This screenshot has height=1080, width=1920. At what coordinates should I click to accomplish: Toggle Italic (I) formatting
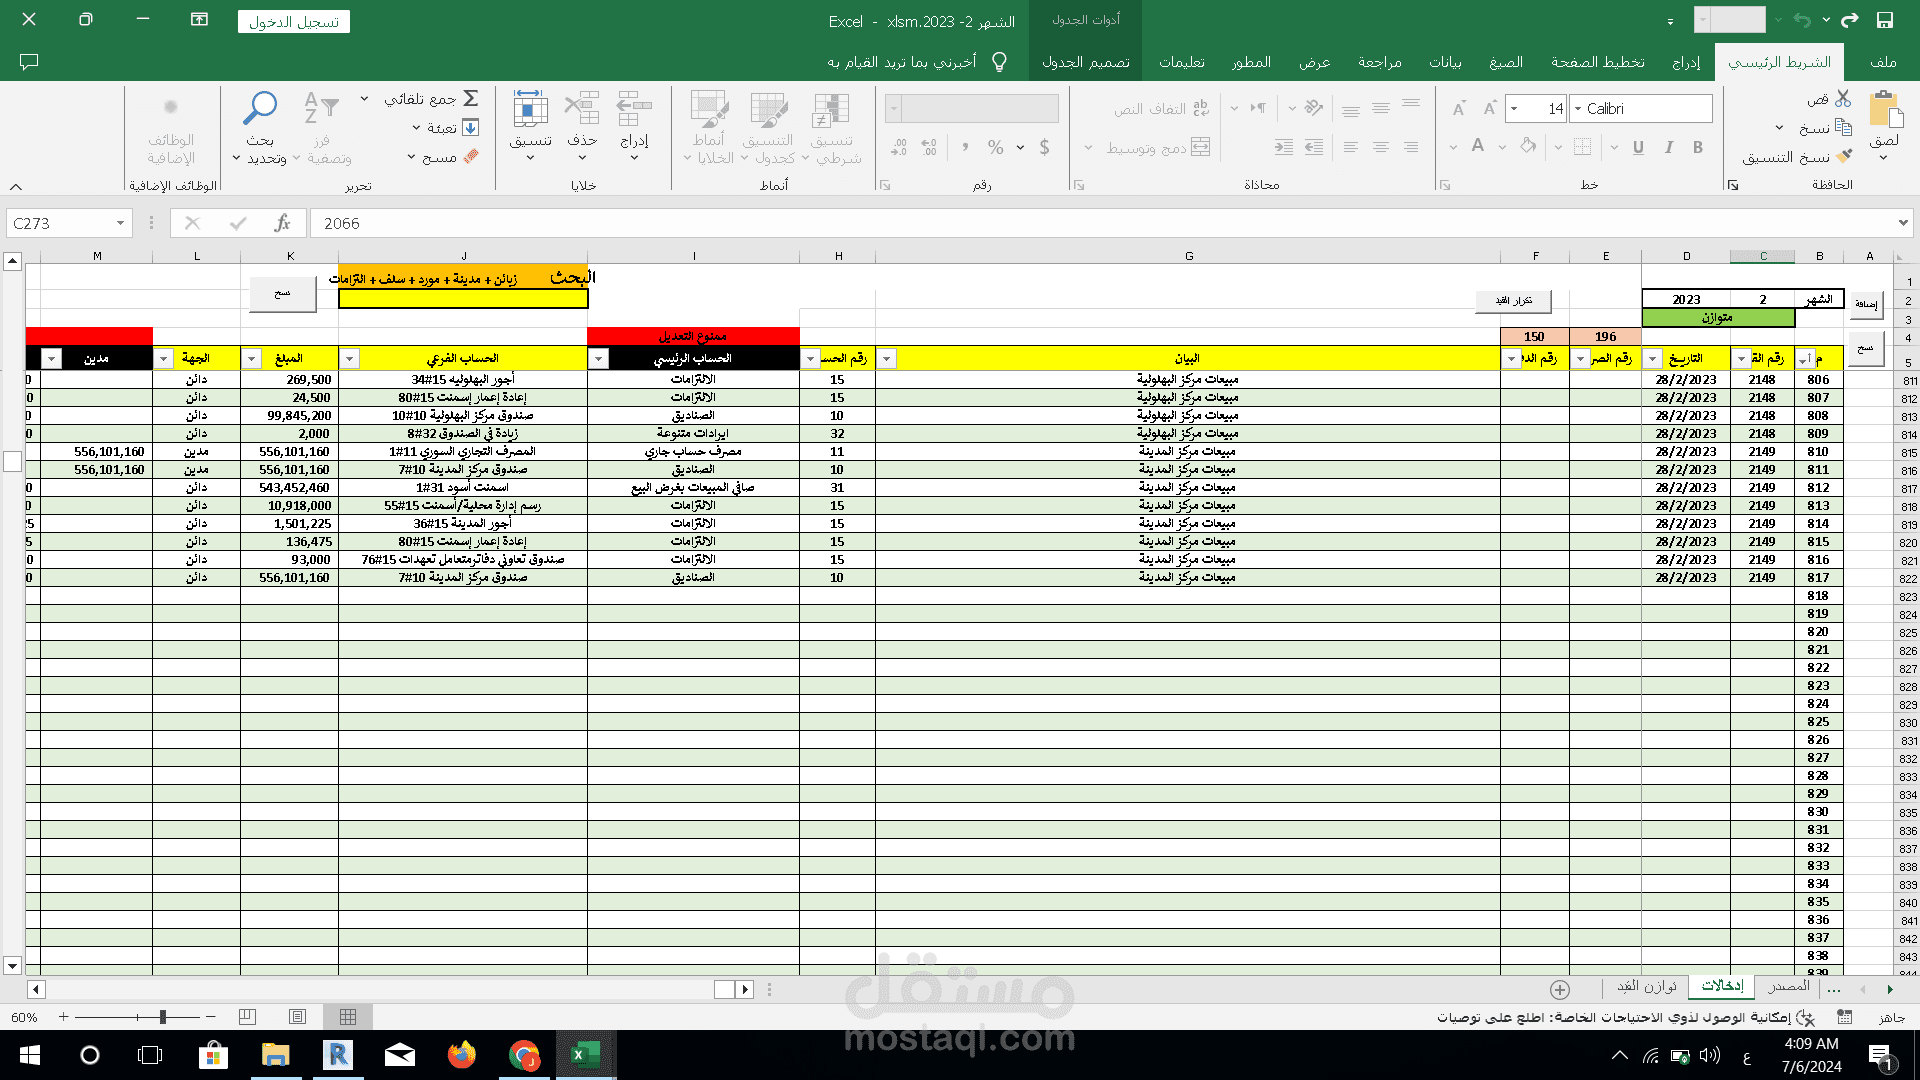coord(1668,147)
